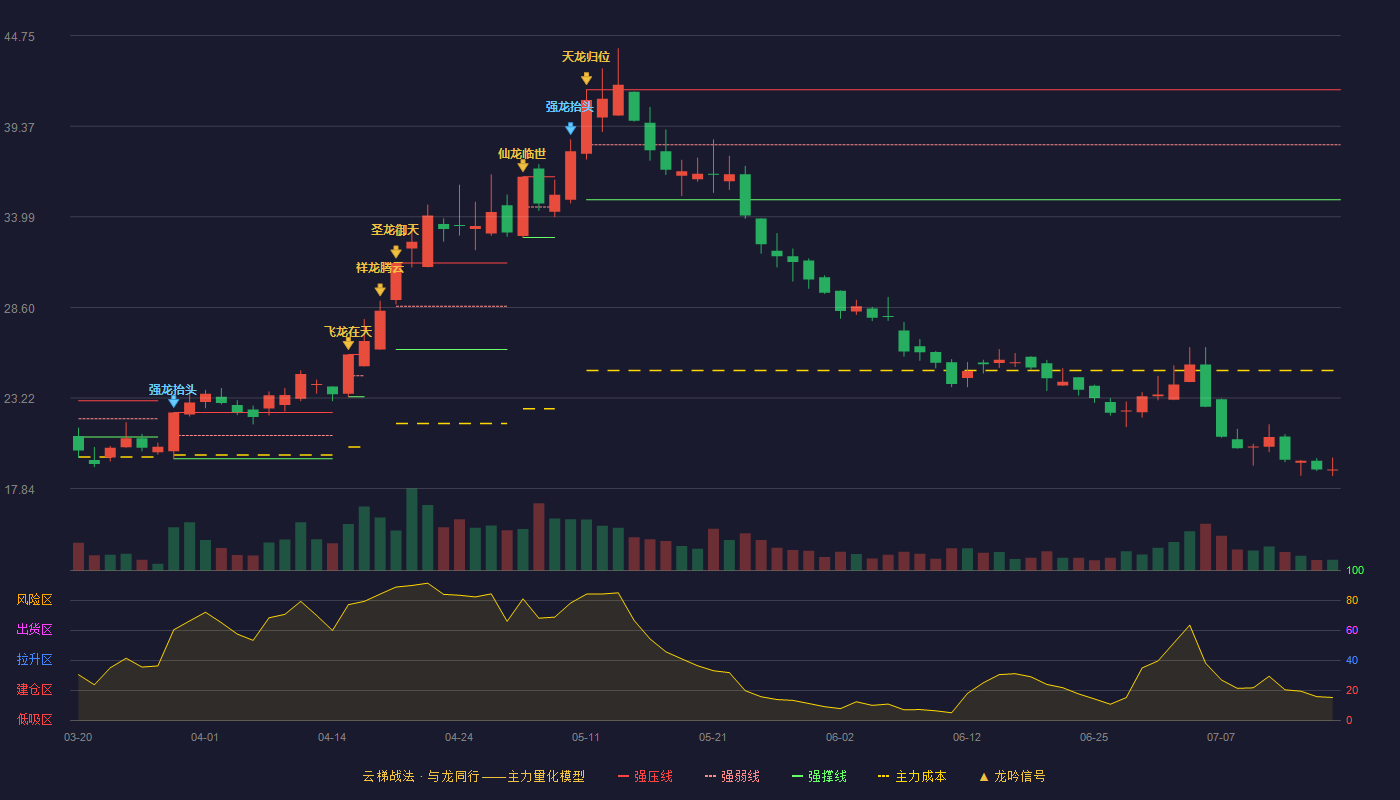Click the 28.60 price axis label
Screen dimensions: 1400x800
pyautogui.click(x=19, y=309)
